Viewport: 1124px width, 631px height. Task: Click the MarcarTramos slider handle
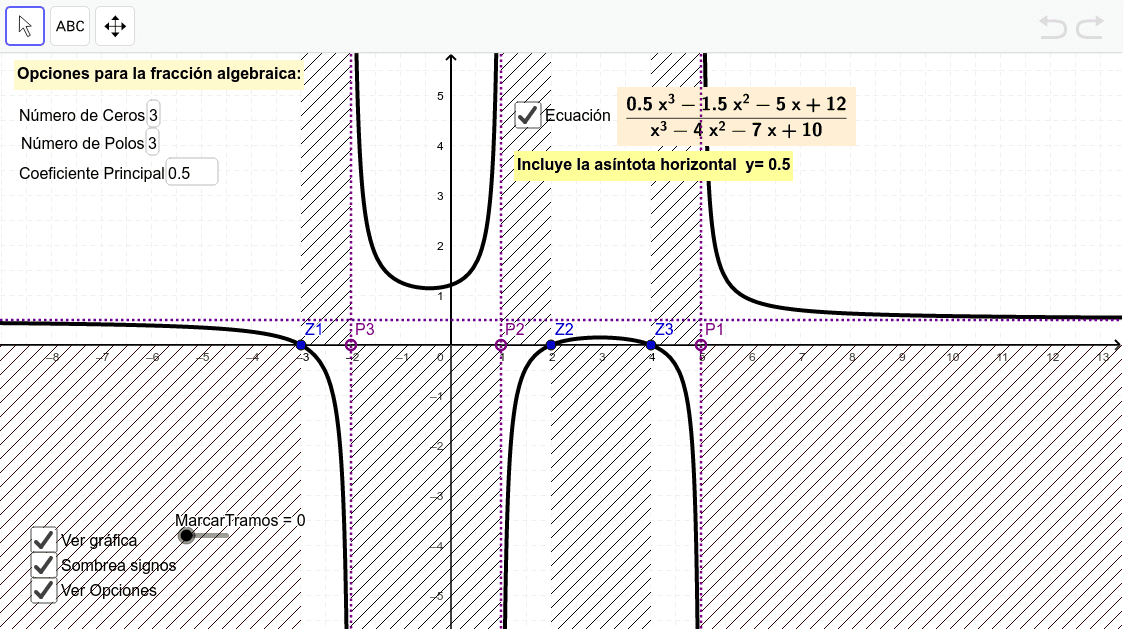[x=186, y=535]
